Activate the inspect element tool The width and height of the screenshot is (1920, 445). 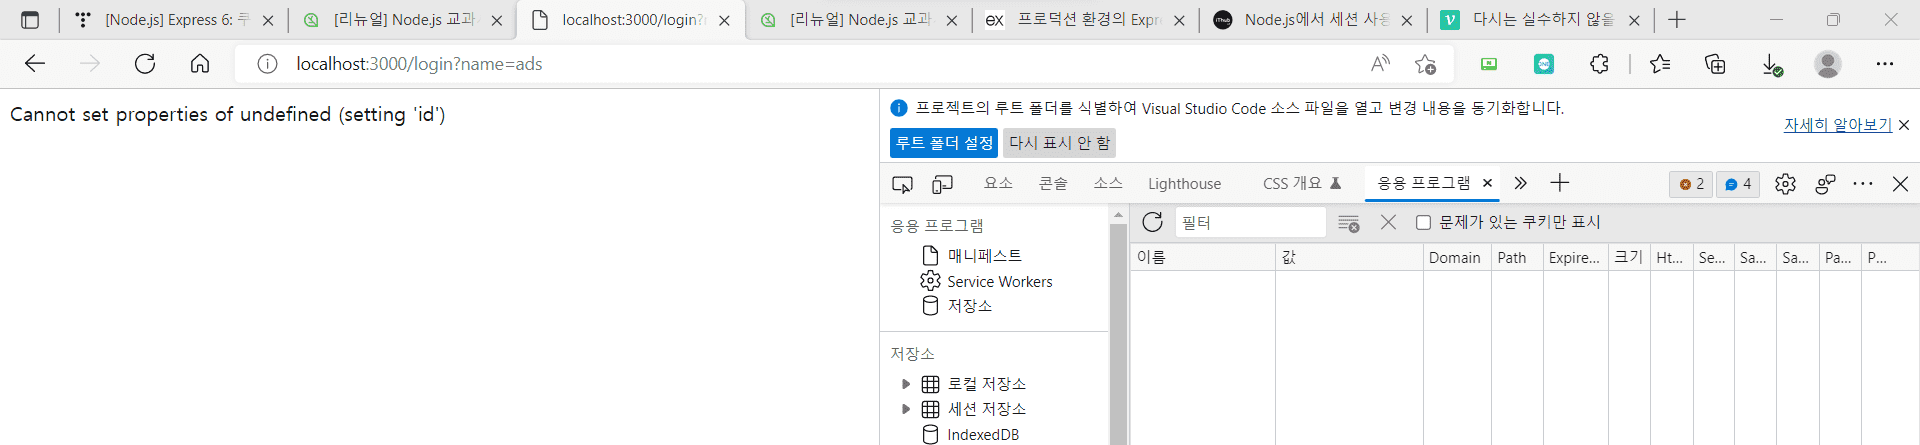pyautogui.click(x=902, y=184)
